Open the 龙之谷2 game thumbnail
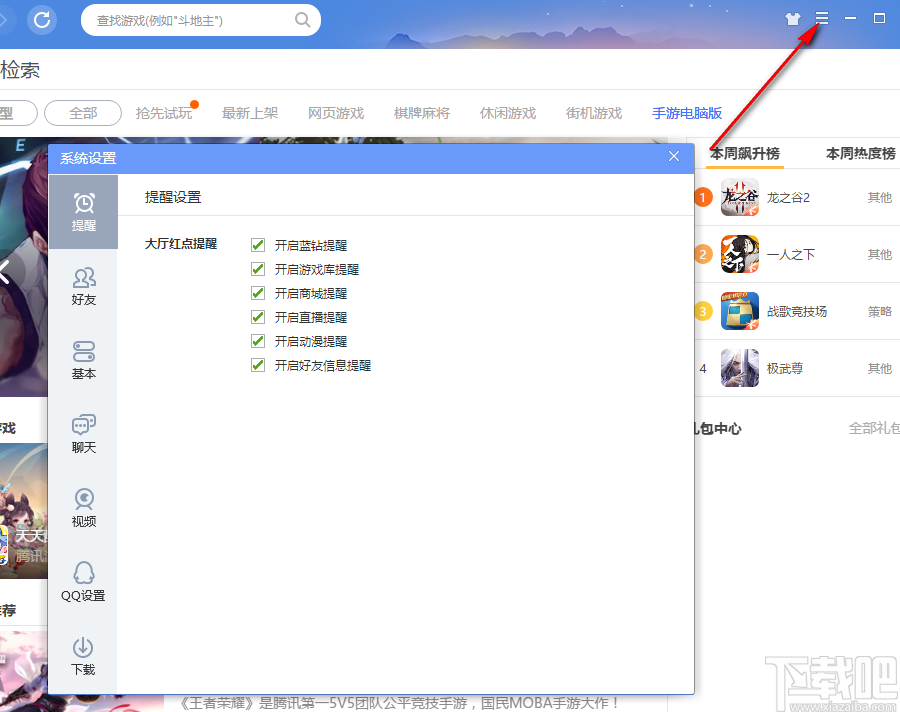 [739, 197]
